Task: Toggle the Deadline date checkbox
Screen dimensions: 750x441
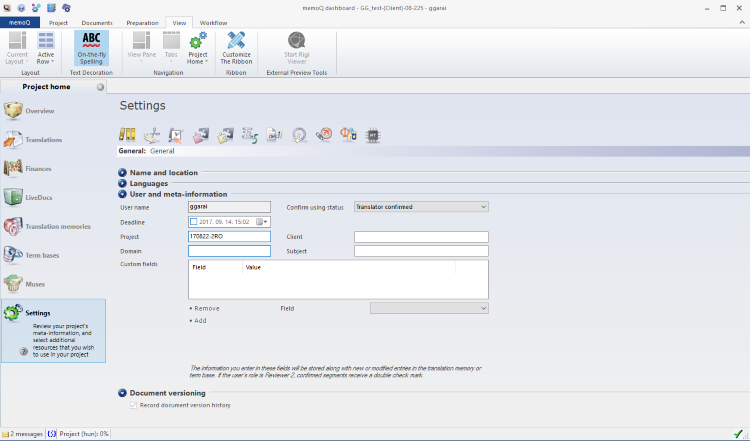Action: pos(194,221)
